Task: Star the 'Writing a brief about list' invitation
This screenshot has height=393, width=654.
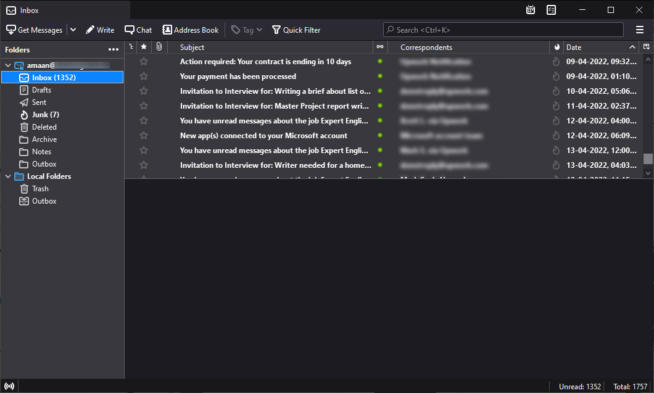Action: (x=144, y=91)
